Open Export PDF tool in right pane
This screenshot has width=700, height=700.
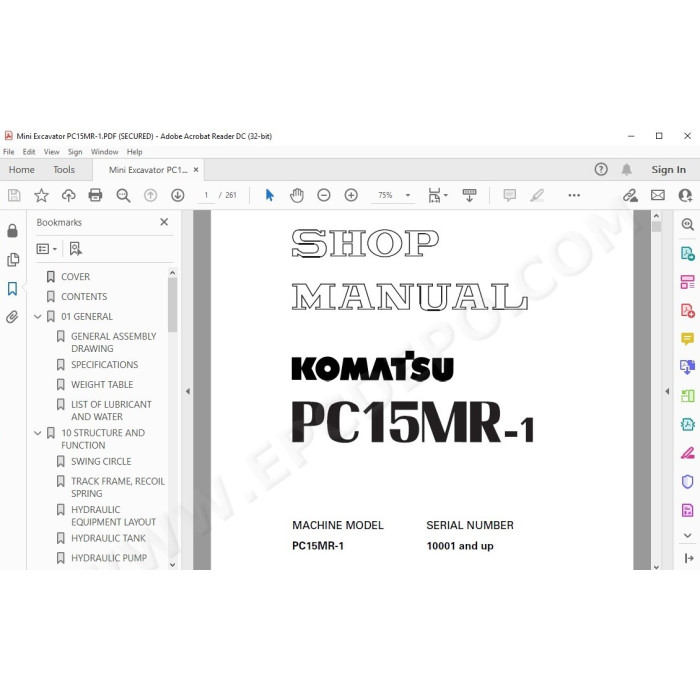coord(688,254)
